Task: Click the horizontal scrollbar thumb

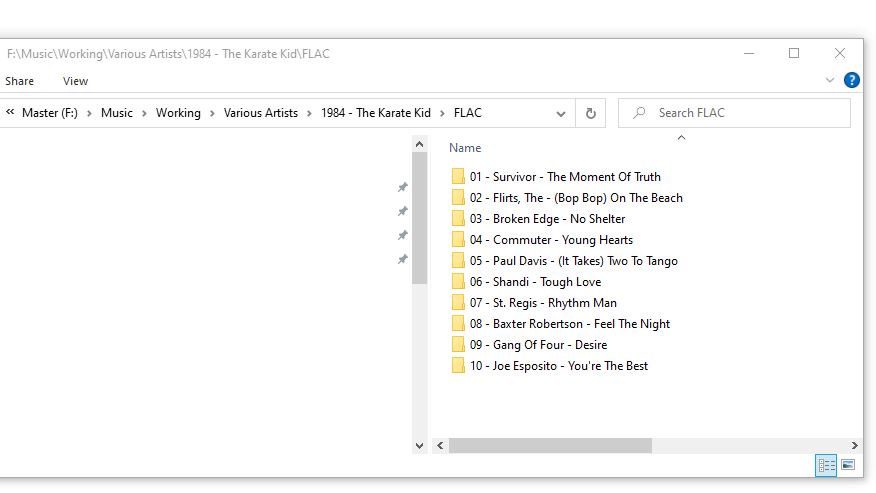Action: tap(549, 445)
